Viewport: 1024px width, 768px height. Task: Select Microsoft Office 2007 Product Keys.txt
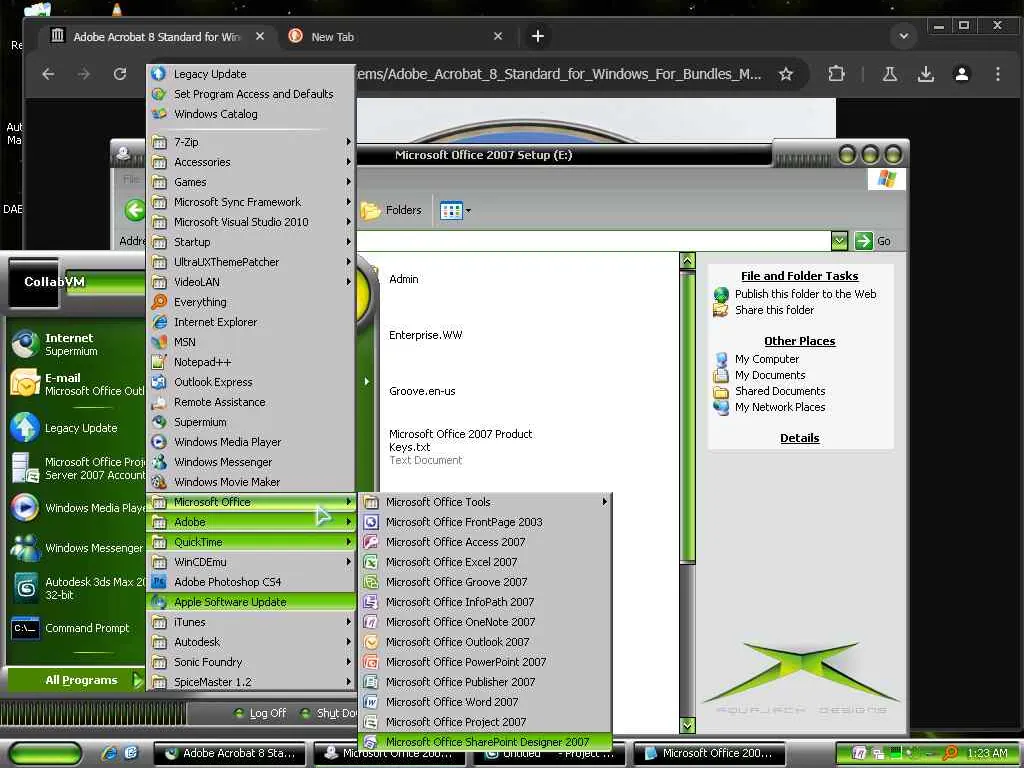coord(460,440)
